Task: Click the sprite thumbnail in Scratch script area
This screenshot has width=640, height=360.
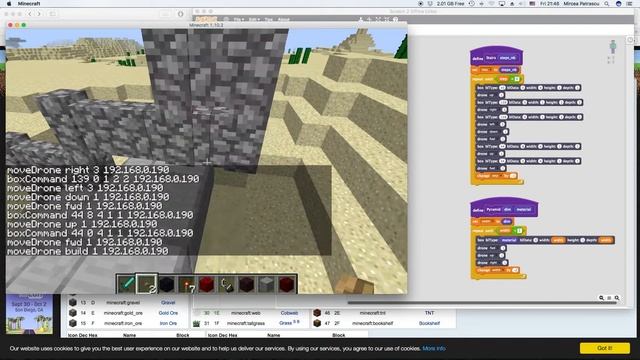Action: click(x=613, y=47)
